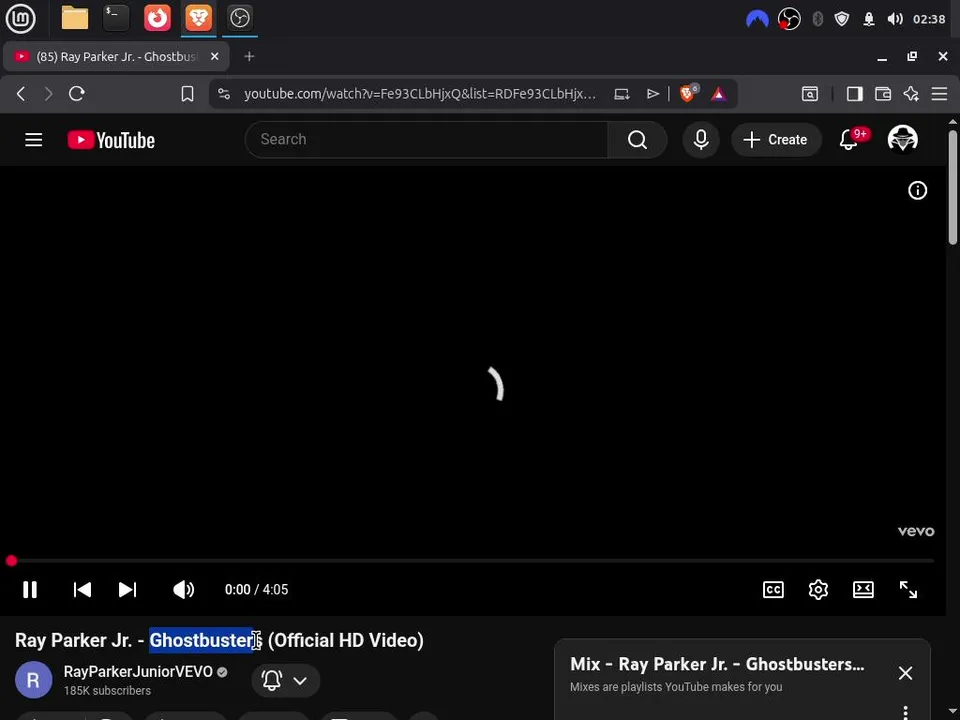
Task: Close the Ghostbusters browser tab
Action: point(214,56)
